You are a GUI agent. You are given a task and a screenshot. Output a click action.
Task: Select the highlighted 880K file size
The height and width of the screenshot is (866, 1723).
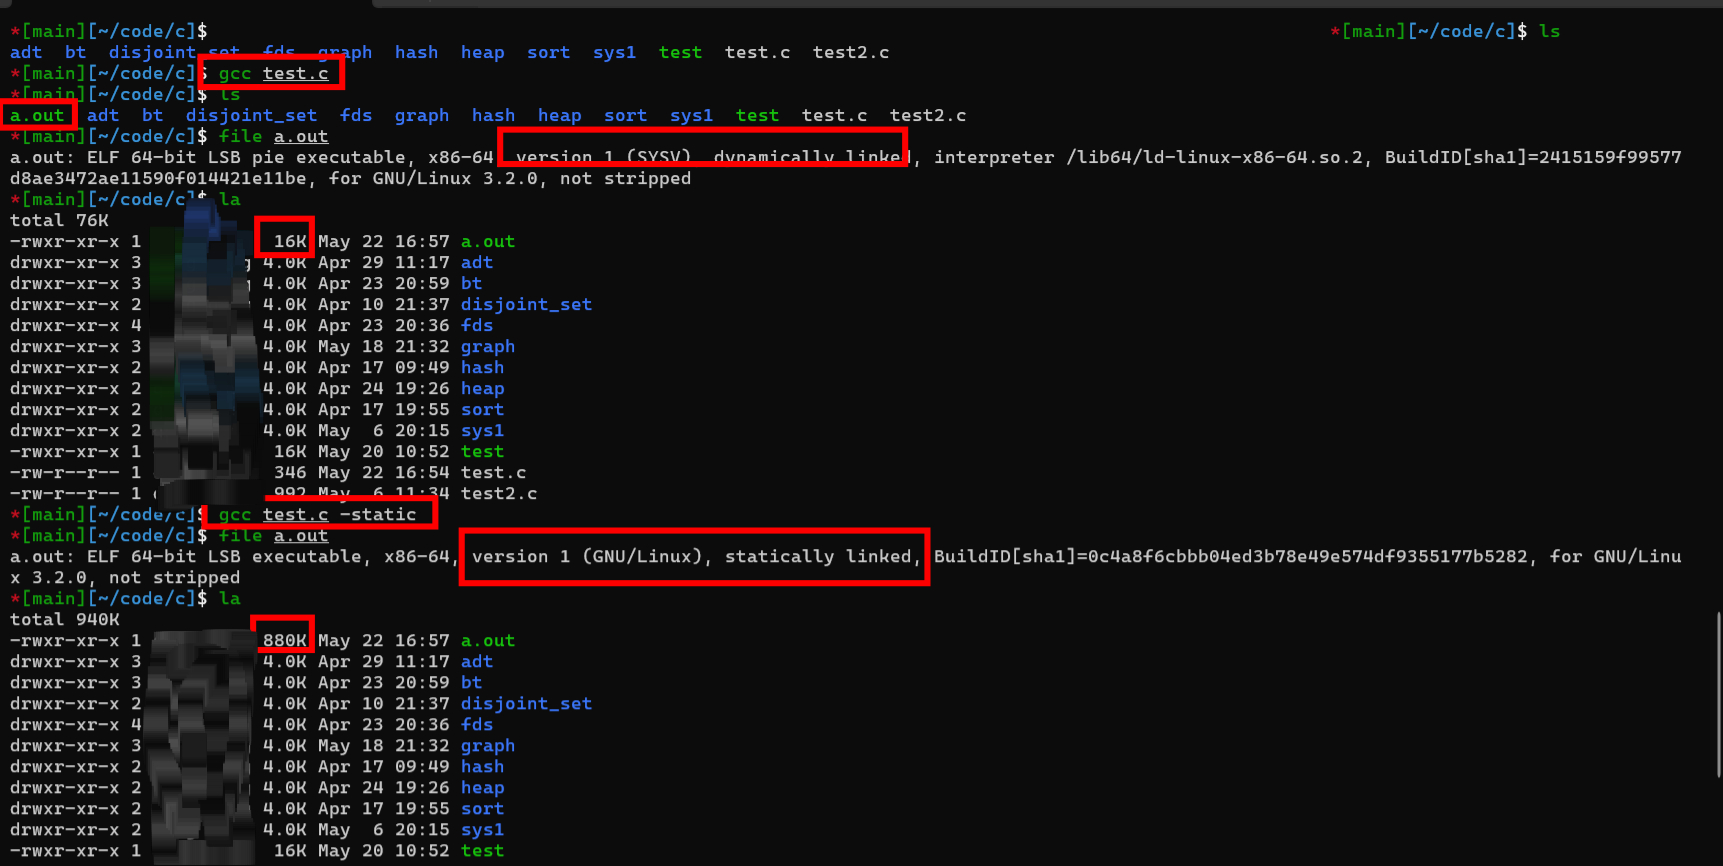click(x=284, y=640)
